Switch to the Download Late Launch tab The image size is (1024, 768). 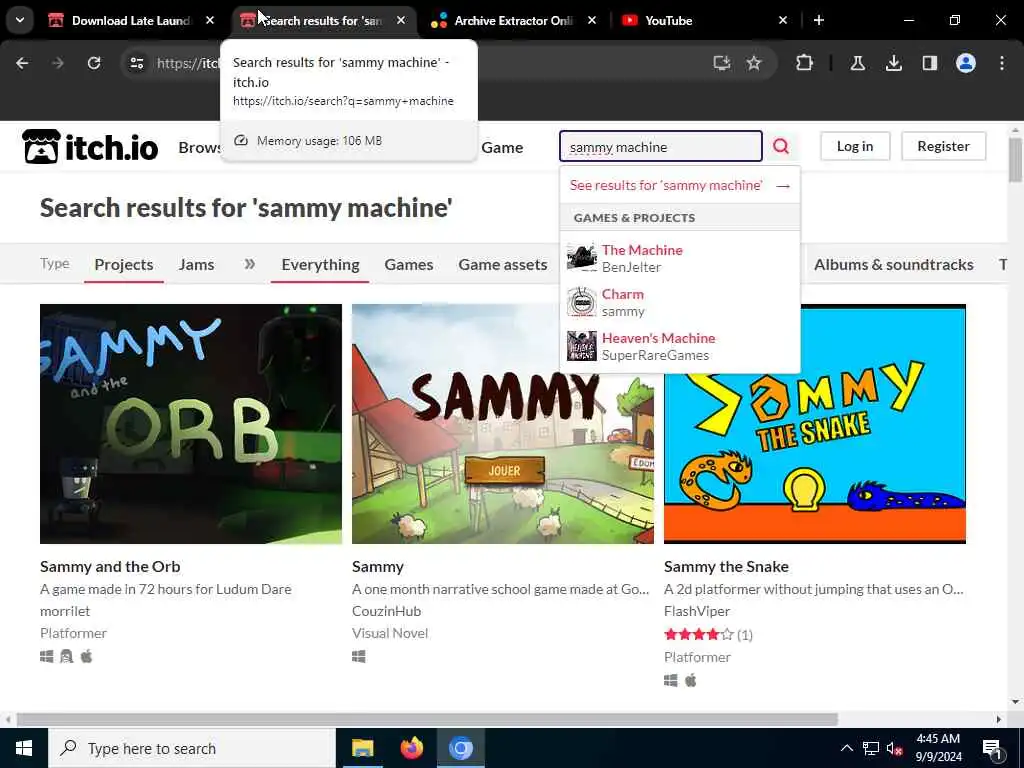[x=131, y=20]
